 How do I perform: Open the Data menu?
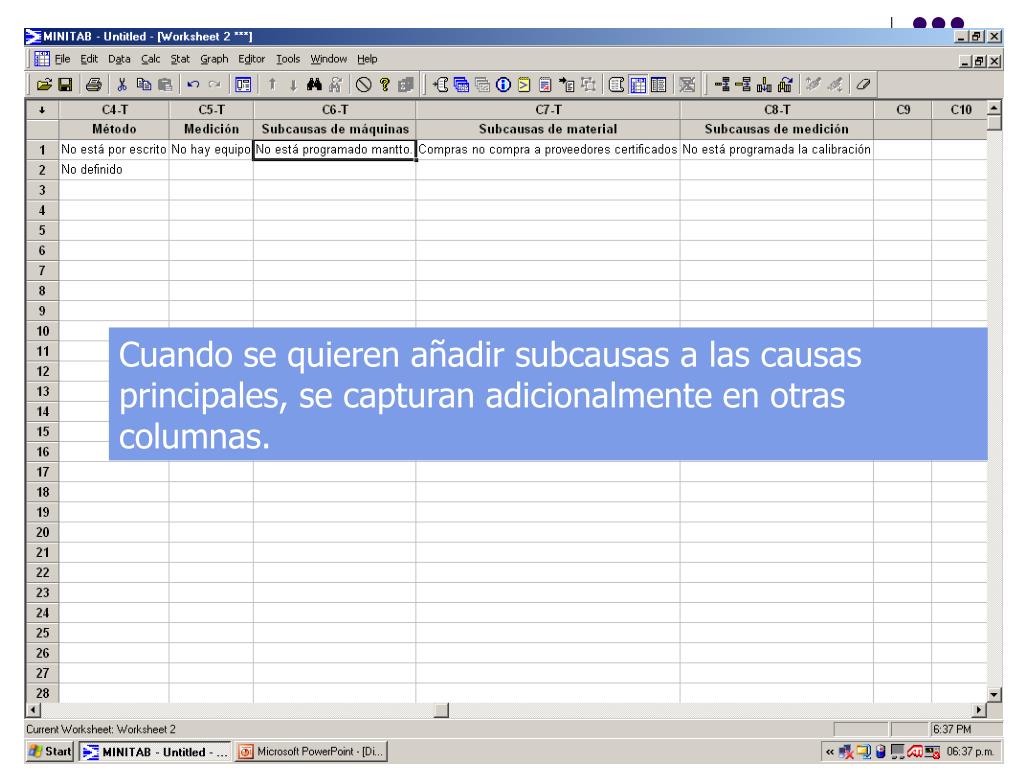tap(120, 59)
